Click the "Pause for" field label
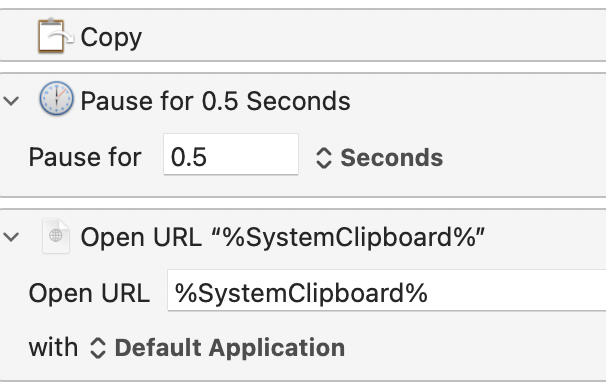Image resolution: width=606 pixels, height=388 pixels. [85, 157]
